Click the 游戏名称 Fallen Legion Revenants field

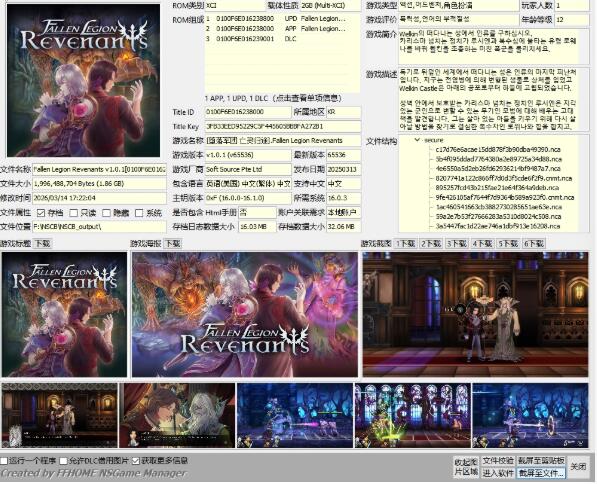283,141
